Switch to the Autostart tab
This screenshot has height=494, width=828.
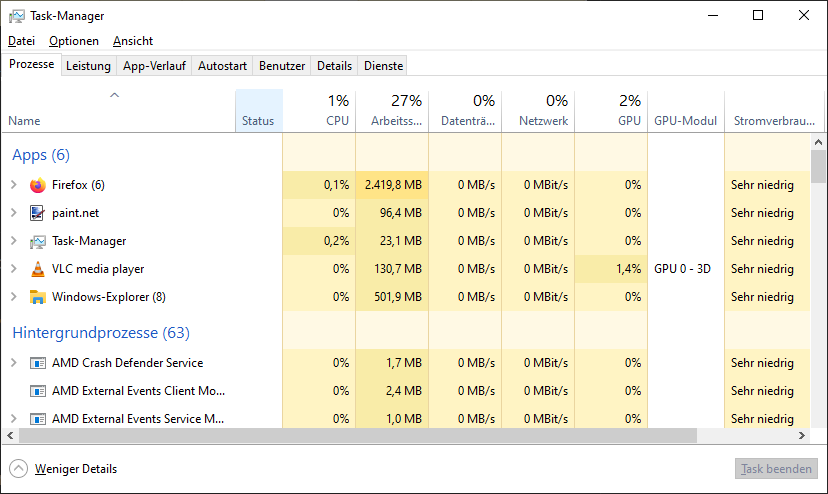click(x=222, y=66)
